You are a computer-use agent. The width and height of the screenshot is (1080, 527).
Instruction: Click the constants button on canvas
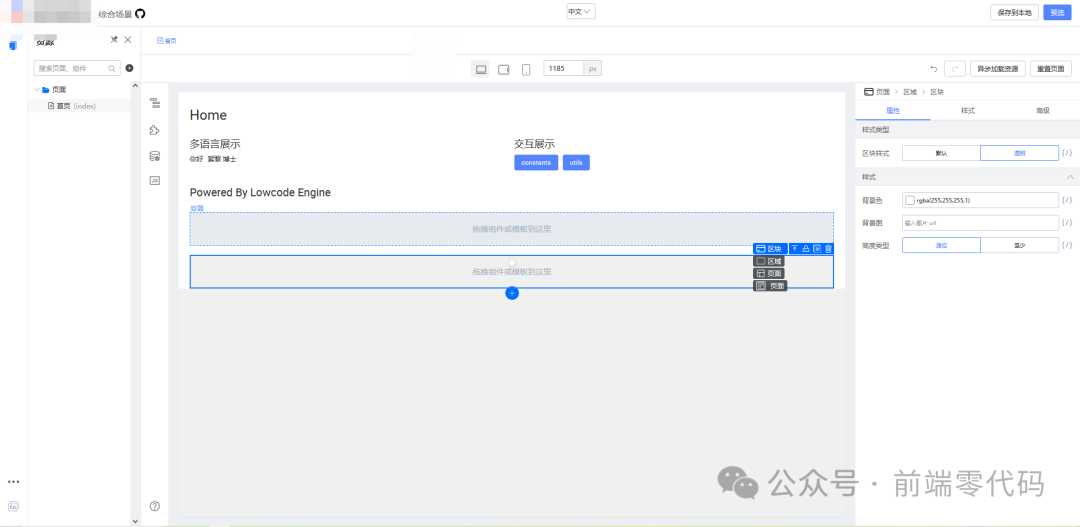(536, 163)
